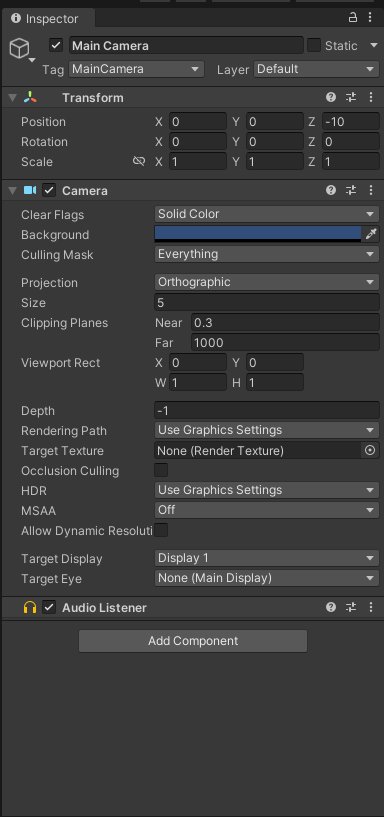Image resolution: width=384 pixels, height=817 pixels.
Task: Open Transform component help reference
Action: click(x=331, y=97)
